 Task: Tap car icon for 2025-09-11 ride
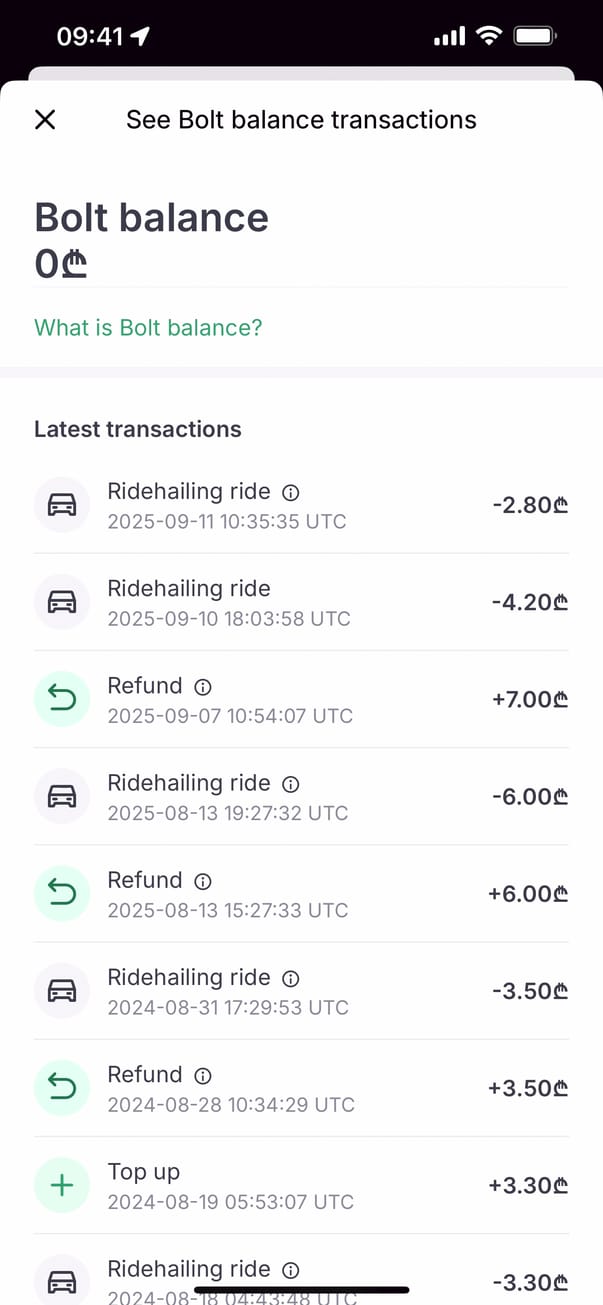(x=62, y=505)
